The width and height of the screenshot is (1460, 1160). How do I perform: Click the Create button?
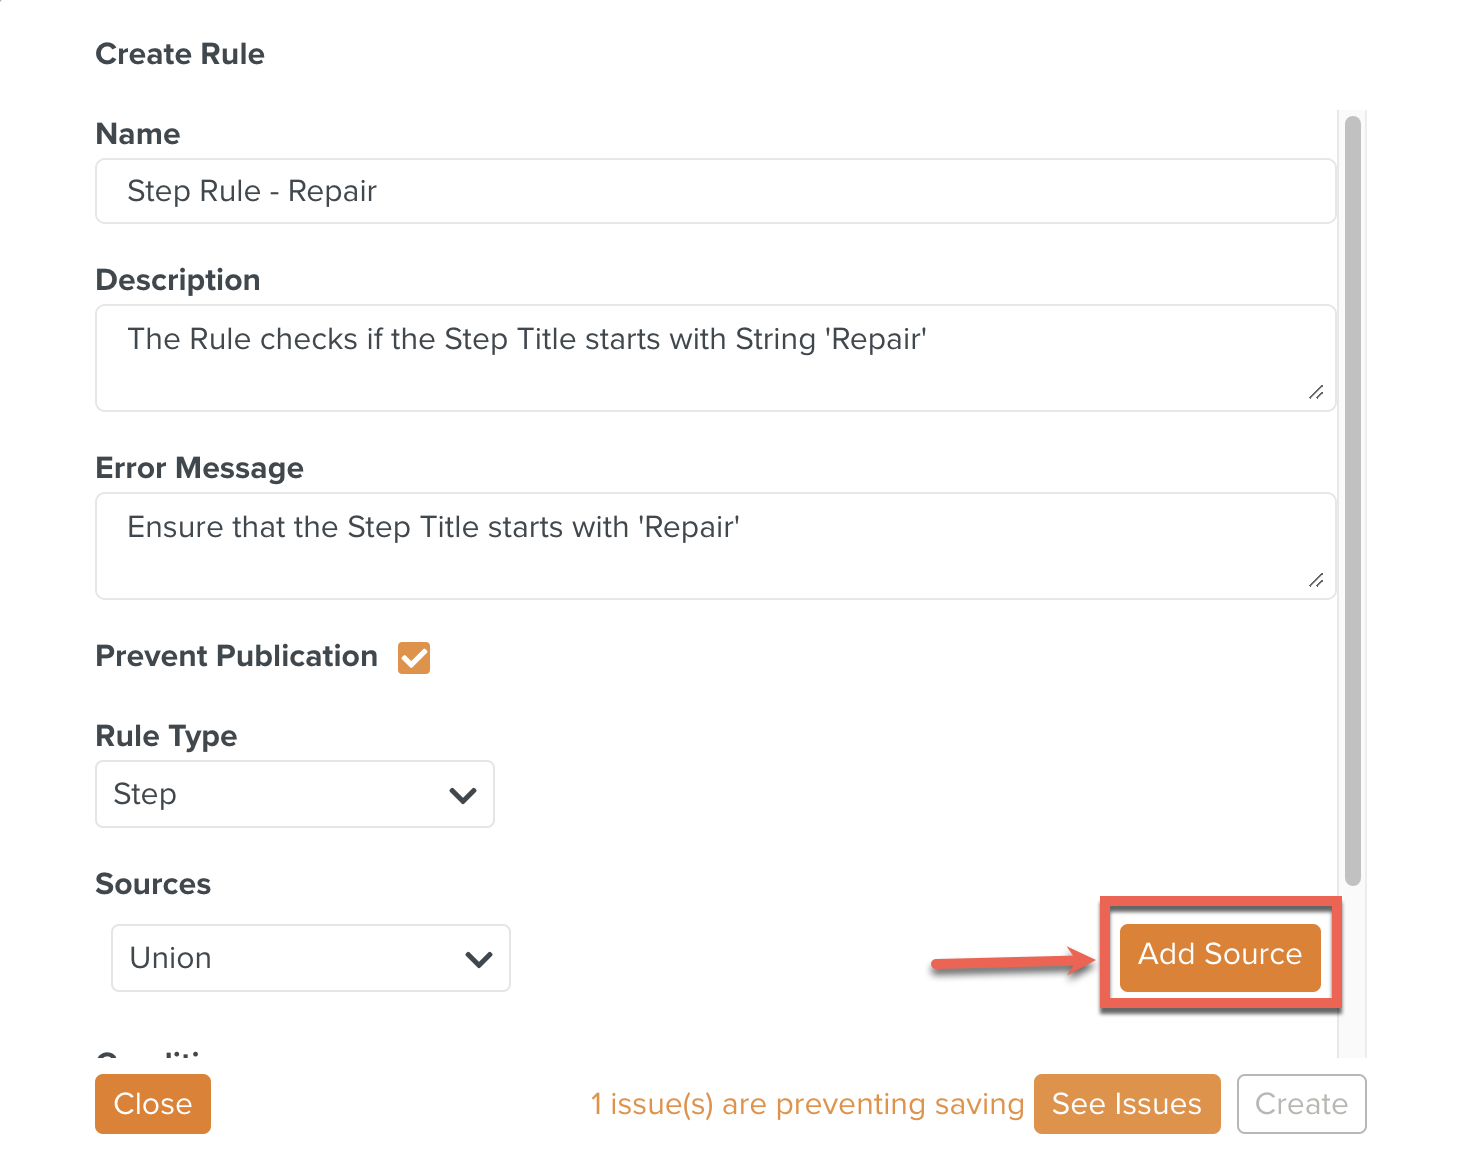click(1301, 1104)
